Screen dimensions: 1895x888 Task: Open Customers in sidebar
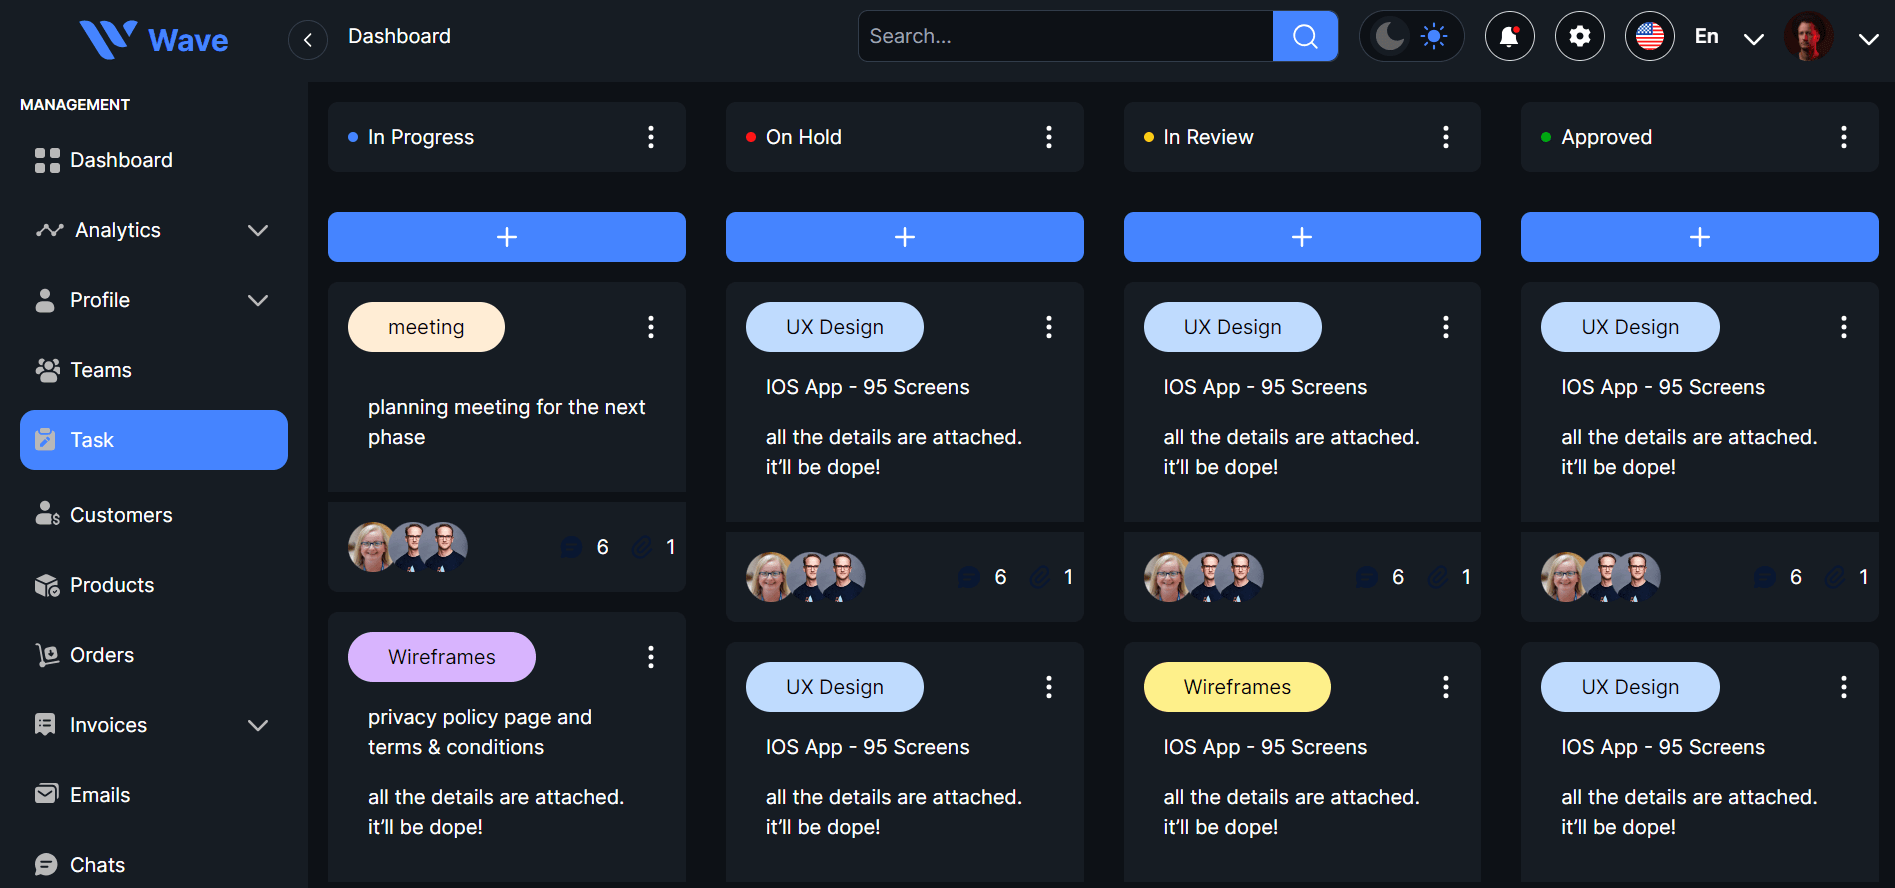click(154, 515)
